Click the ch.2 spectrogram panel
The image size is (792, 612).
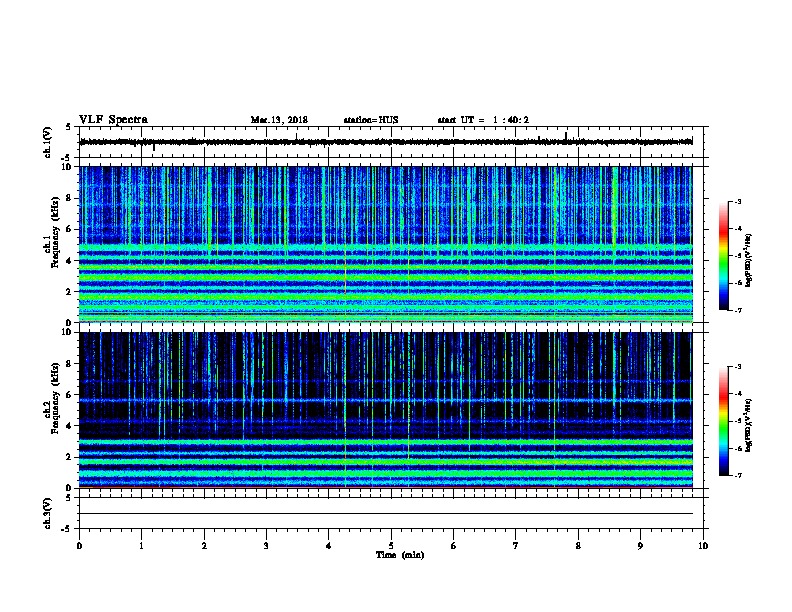point(386,410)
